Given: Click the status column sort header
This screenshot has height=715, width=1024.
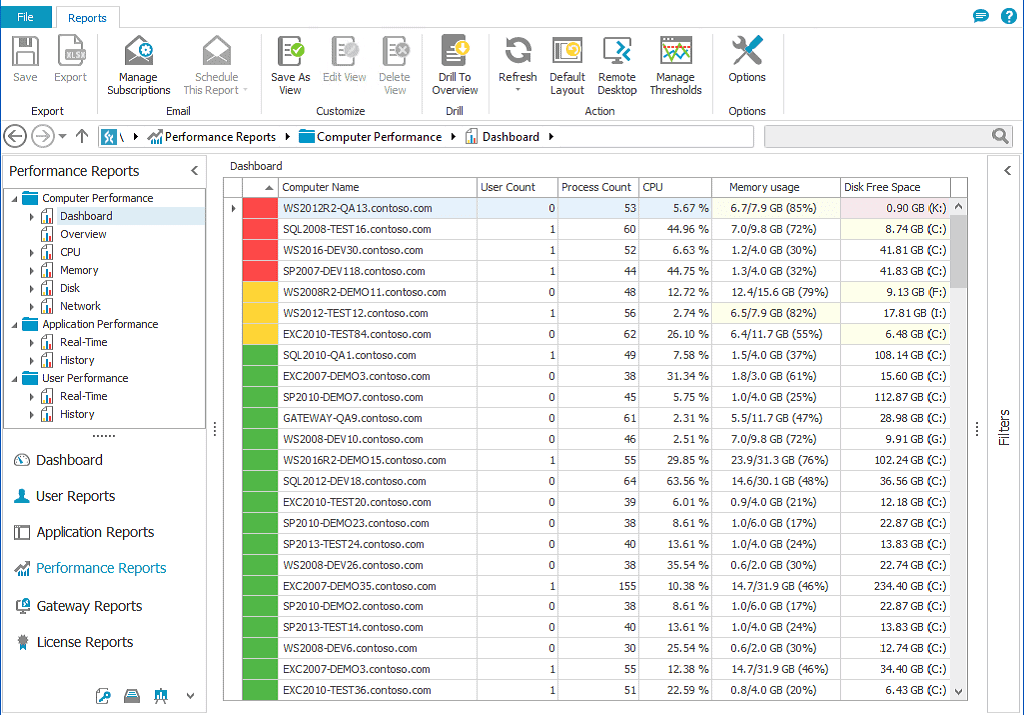Looking at the screenshot, I should pos(260,187).
